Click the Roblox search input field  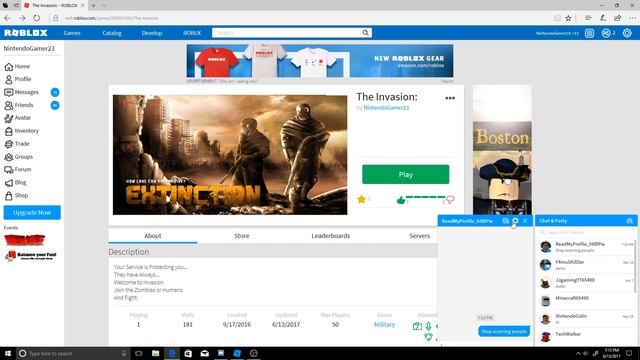coord(287,33)
